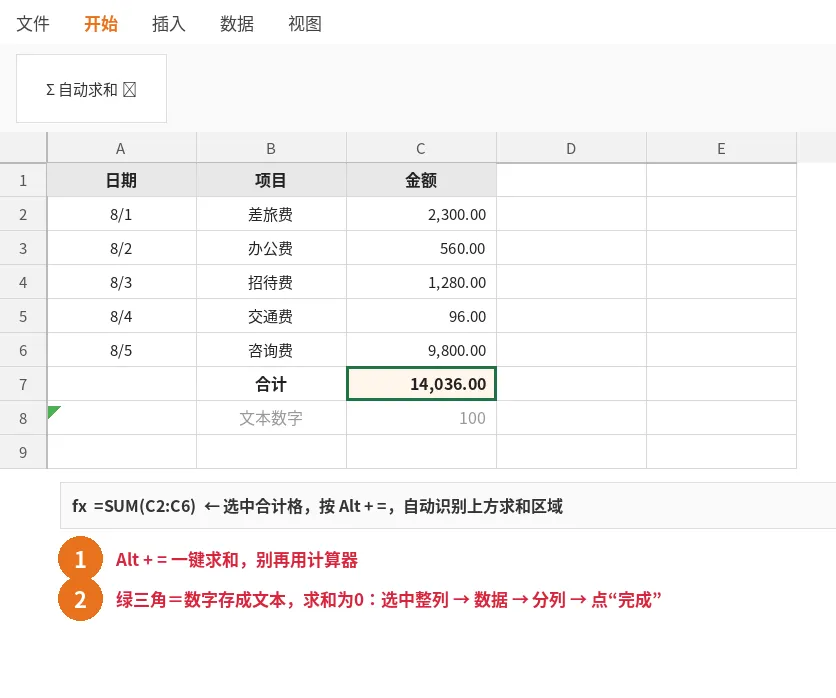Select row 7 header
Screen dimensions: 836x698
tap(23, 384)
